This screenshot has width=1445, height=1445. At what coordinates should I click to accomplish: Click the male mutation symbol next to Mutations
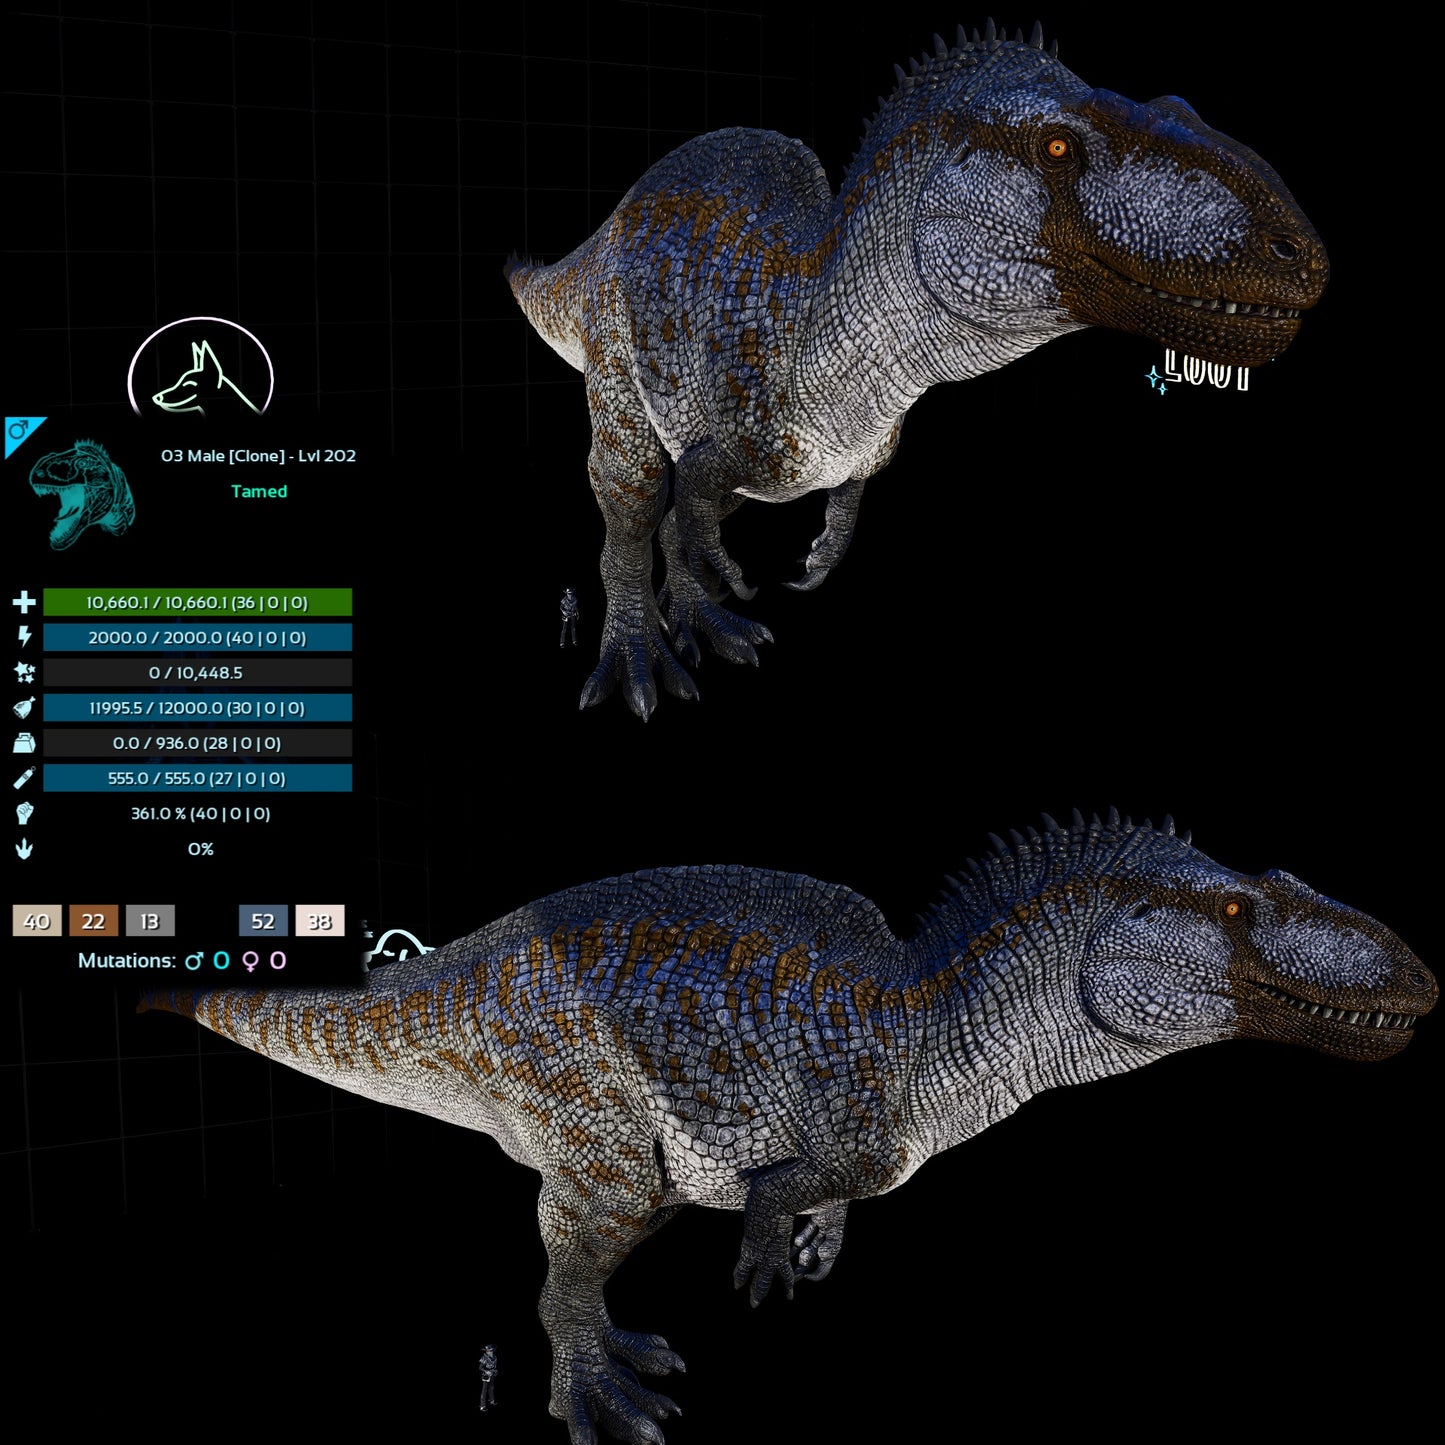pos(196,960)
